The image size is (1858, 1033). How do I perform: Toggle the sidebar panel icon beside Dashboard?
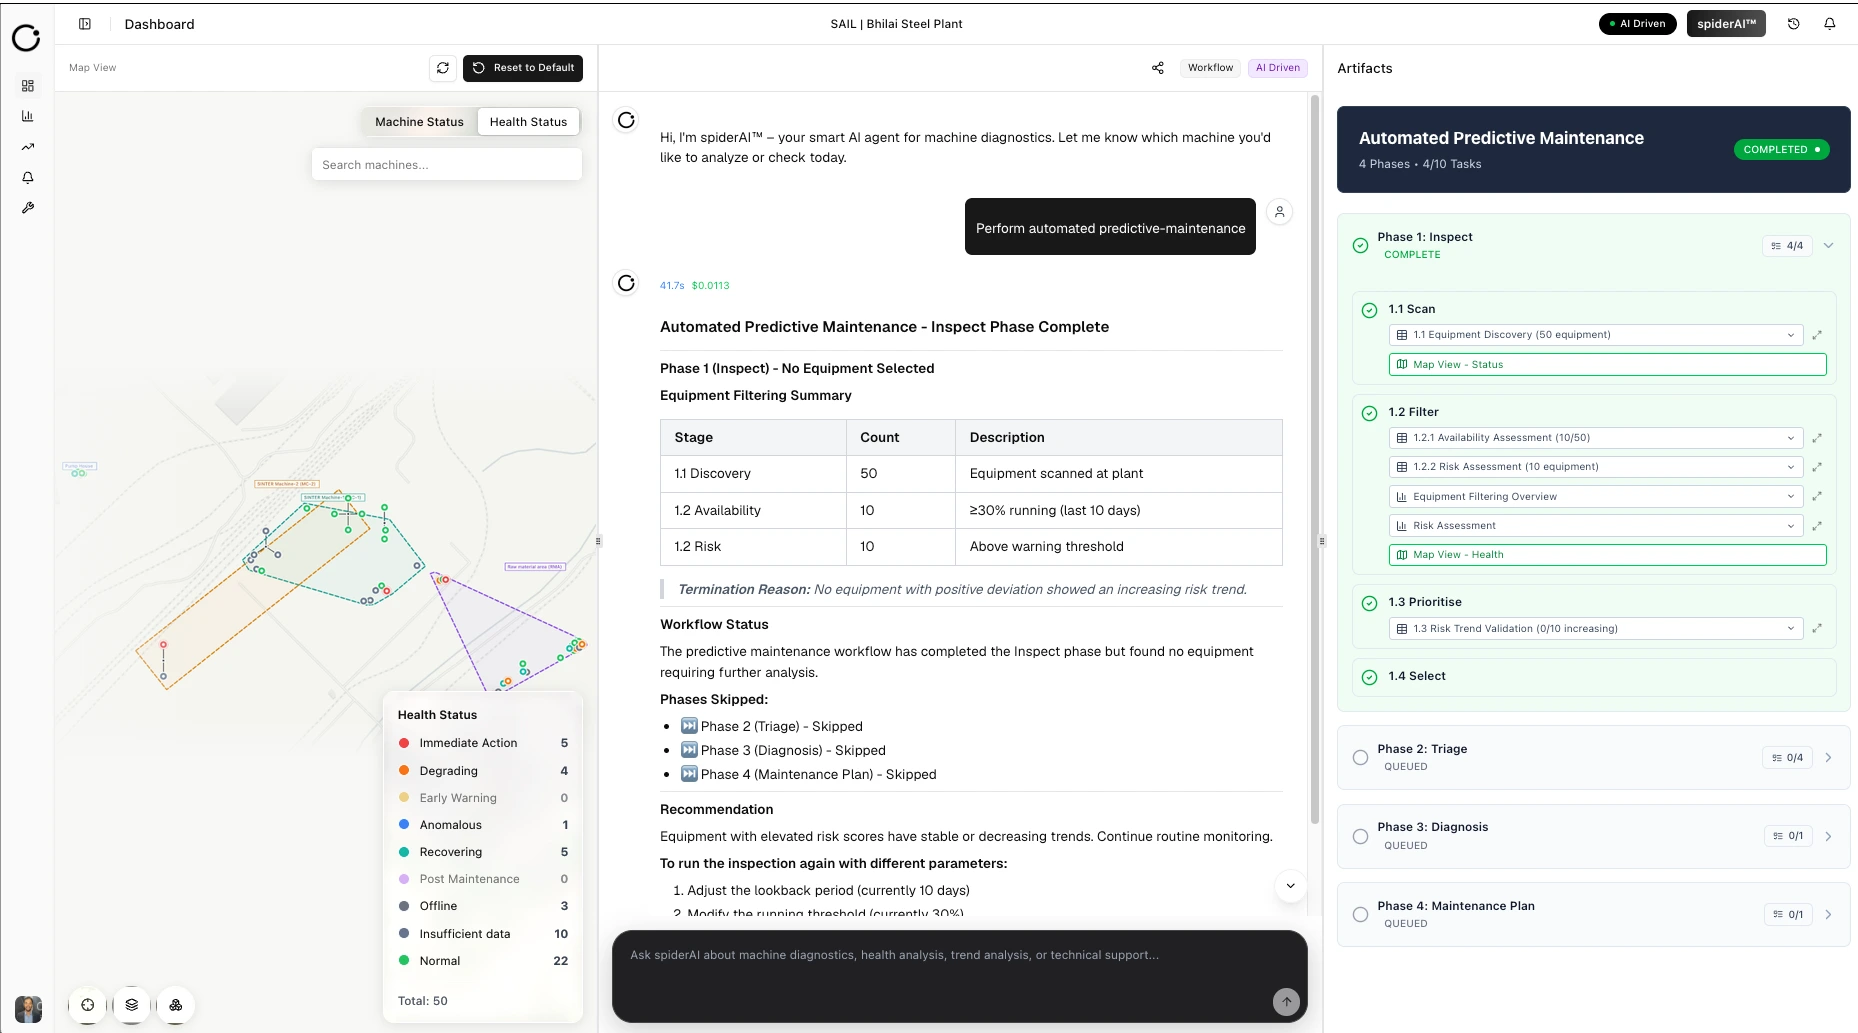click(x=85, y=24)
